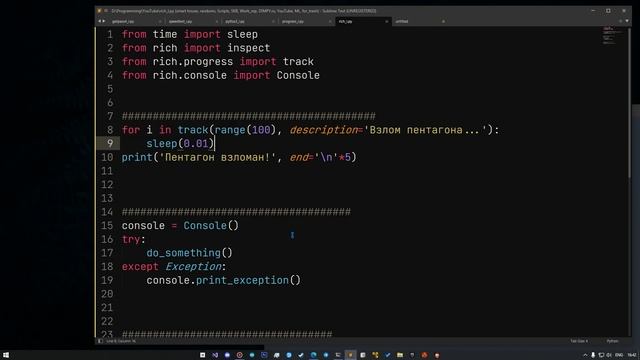Click the Sublime Text taskbar icon
The width and height of the screenshot is (640, 360).
(350, 355)
